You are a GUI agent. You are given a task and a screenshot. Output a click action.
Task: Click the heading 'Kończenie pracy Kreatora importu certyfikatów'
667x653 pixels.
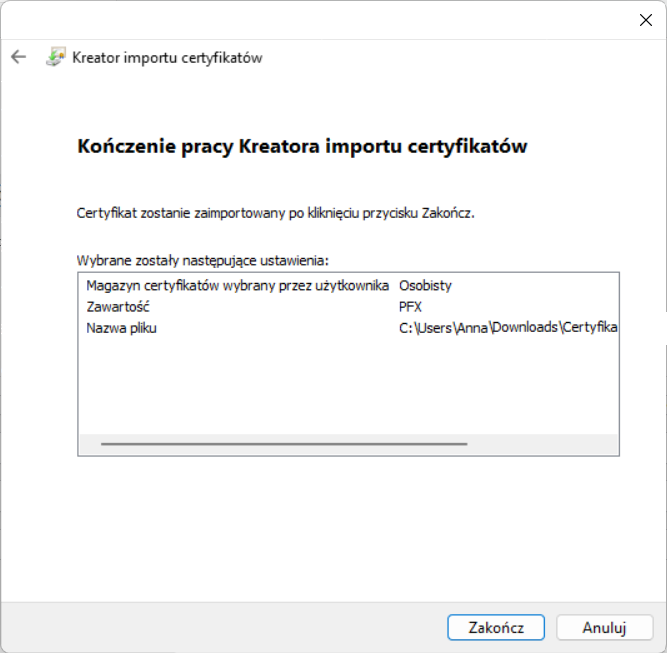(302, 146)
